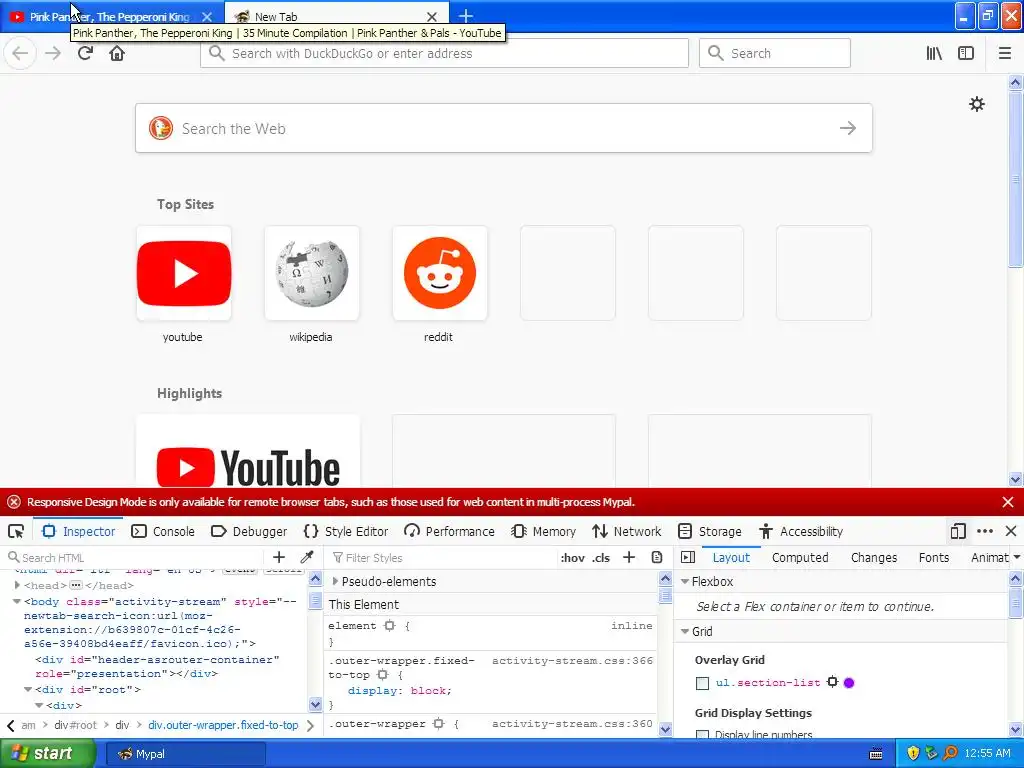Collapse the Flexbox section
1024x768 pixels.
[685, 581]
